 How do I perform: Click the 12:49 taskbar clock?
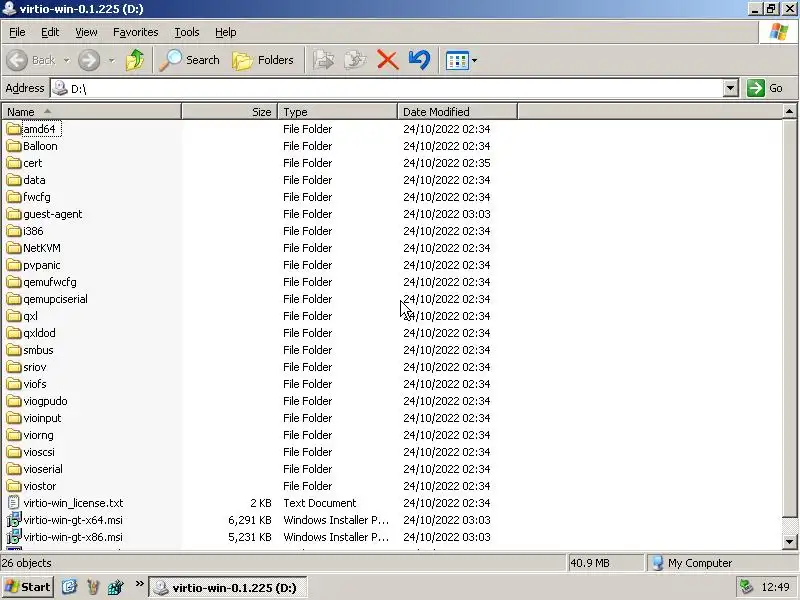[x=775, y=587]
